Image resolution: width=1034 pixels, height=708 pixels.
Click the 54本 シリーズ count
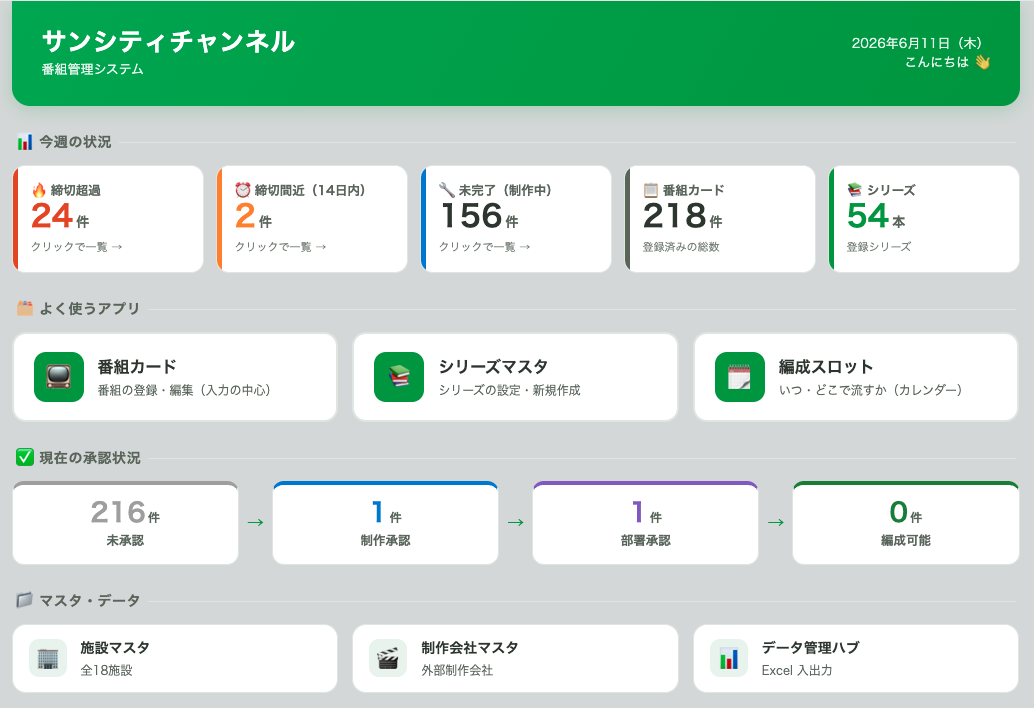tap(875, 216)
